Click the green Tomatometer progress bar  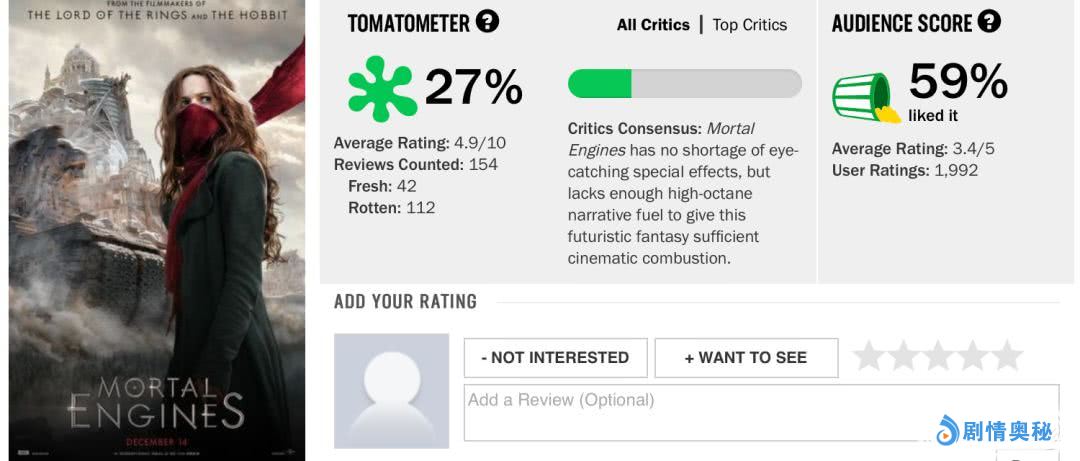point(684,84)
